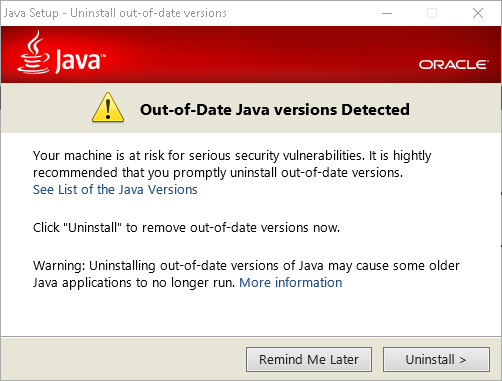Click the Java Setup title bar text
This screenshot has width=502, height=381.
tap(115, 13)
